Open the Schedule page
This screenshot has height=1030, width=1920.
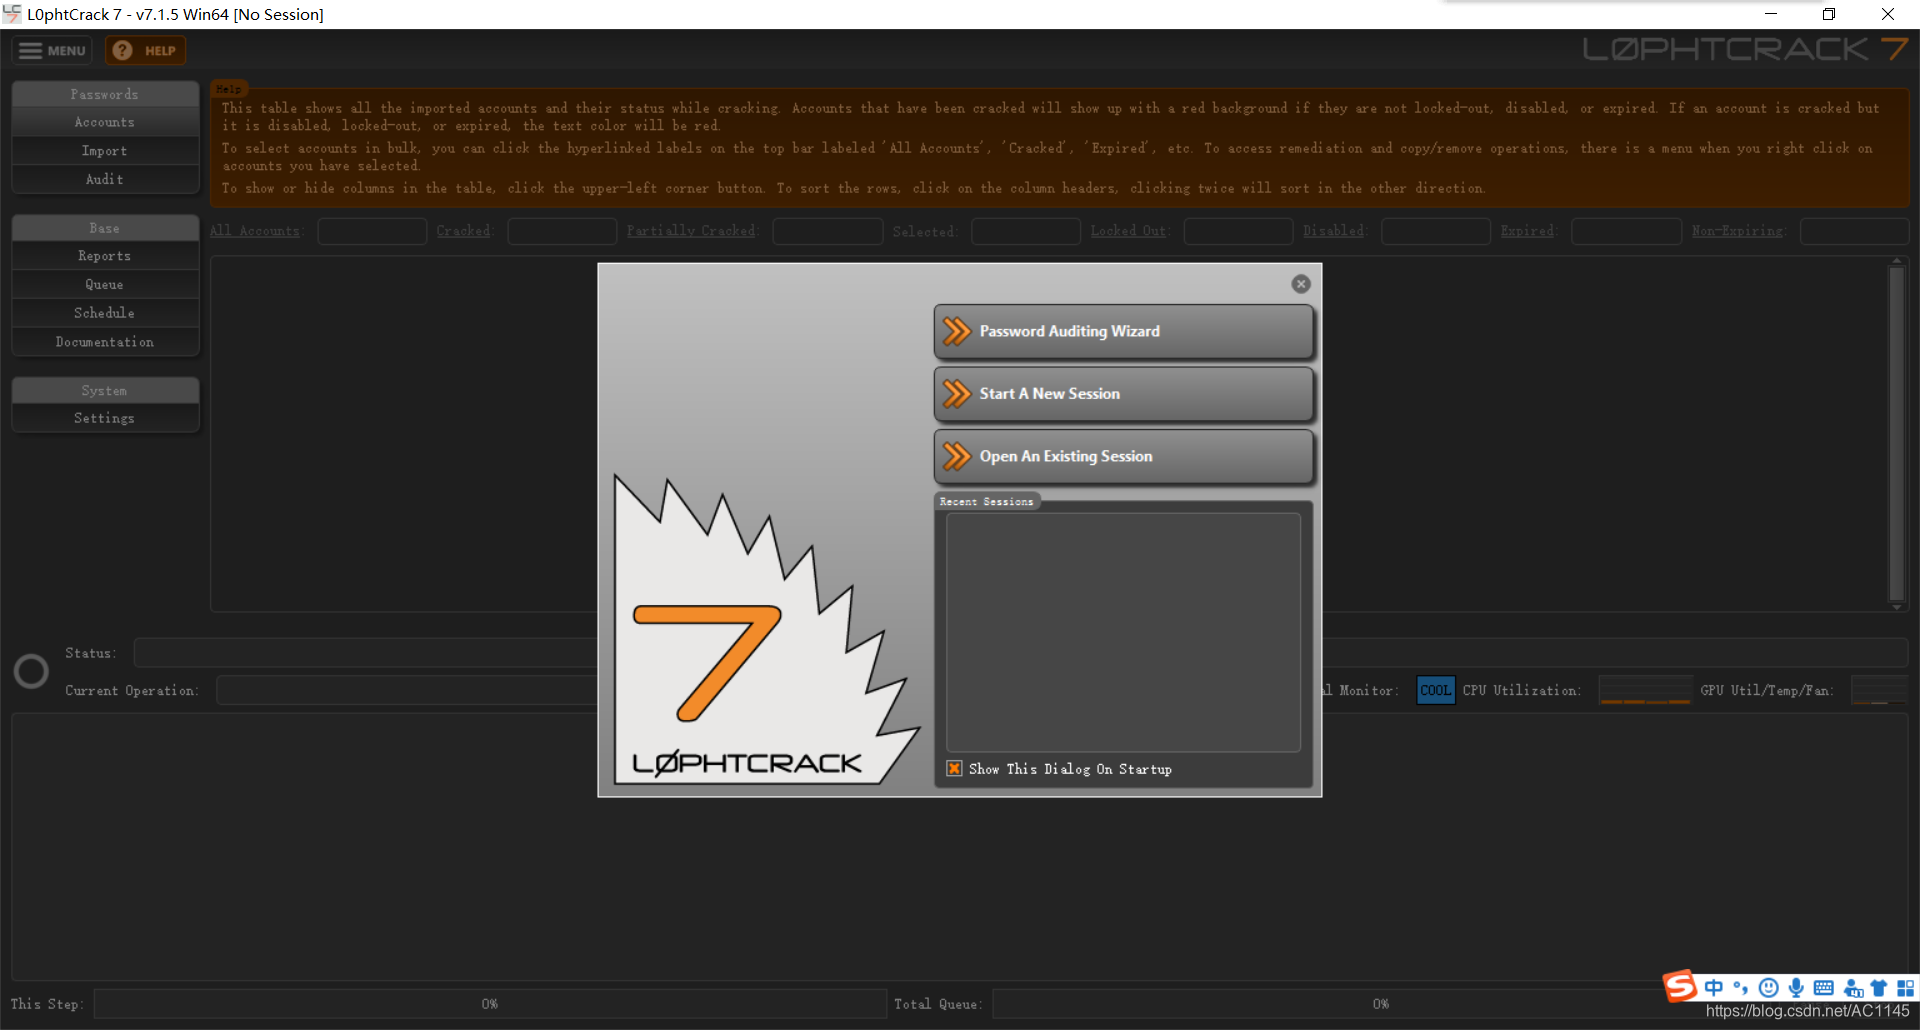(x=105, y=313)
